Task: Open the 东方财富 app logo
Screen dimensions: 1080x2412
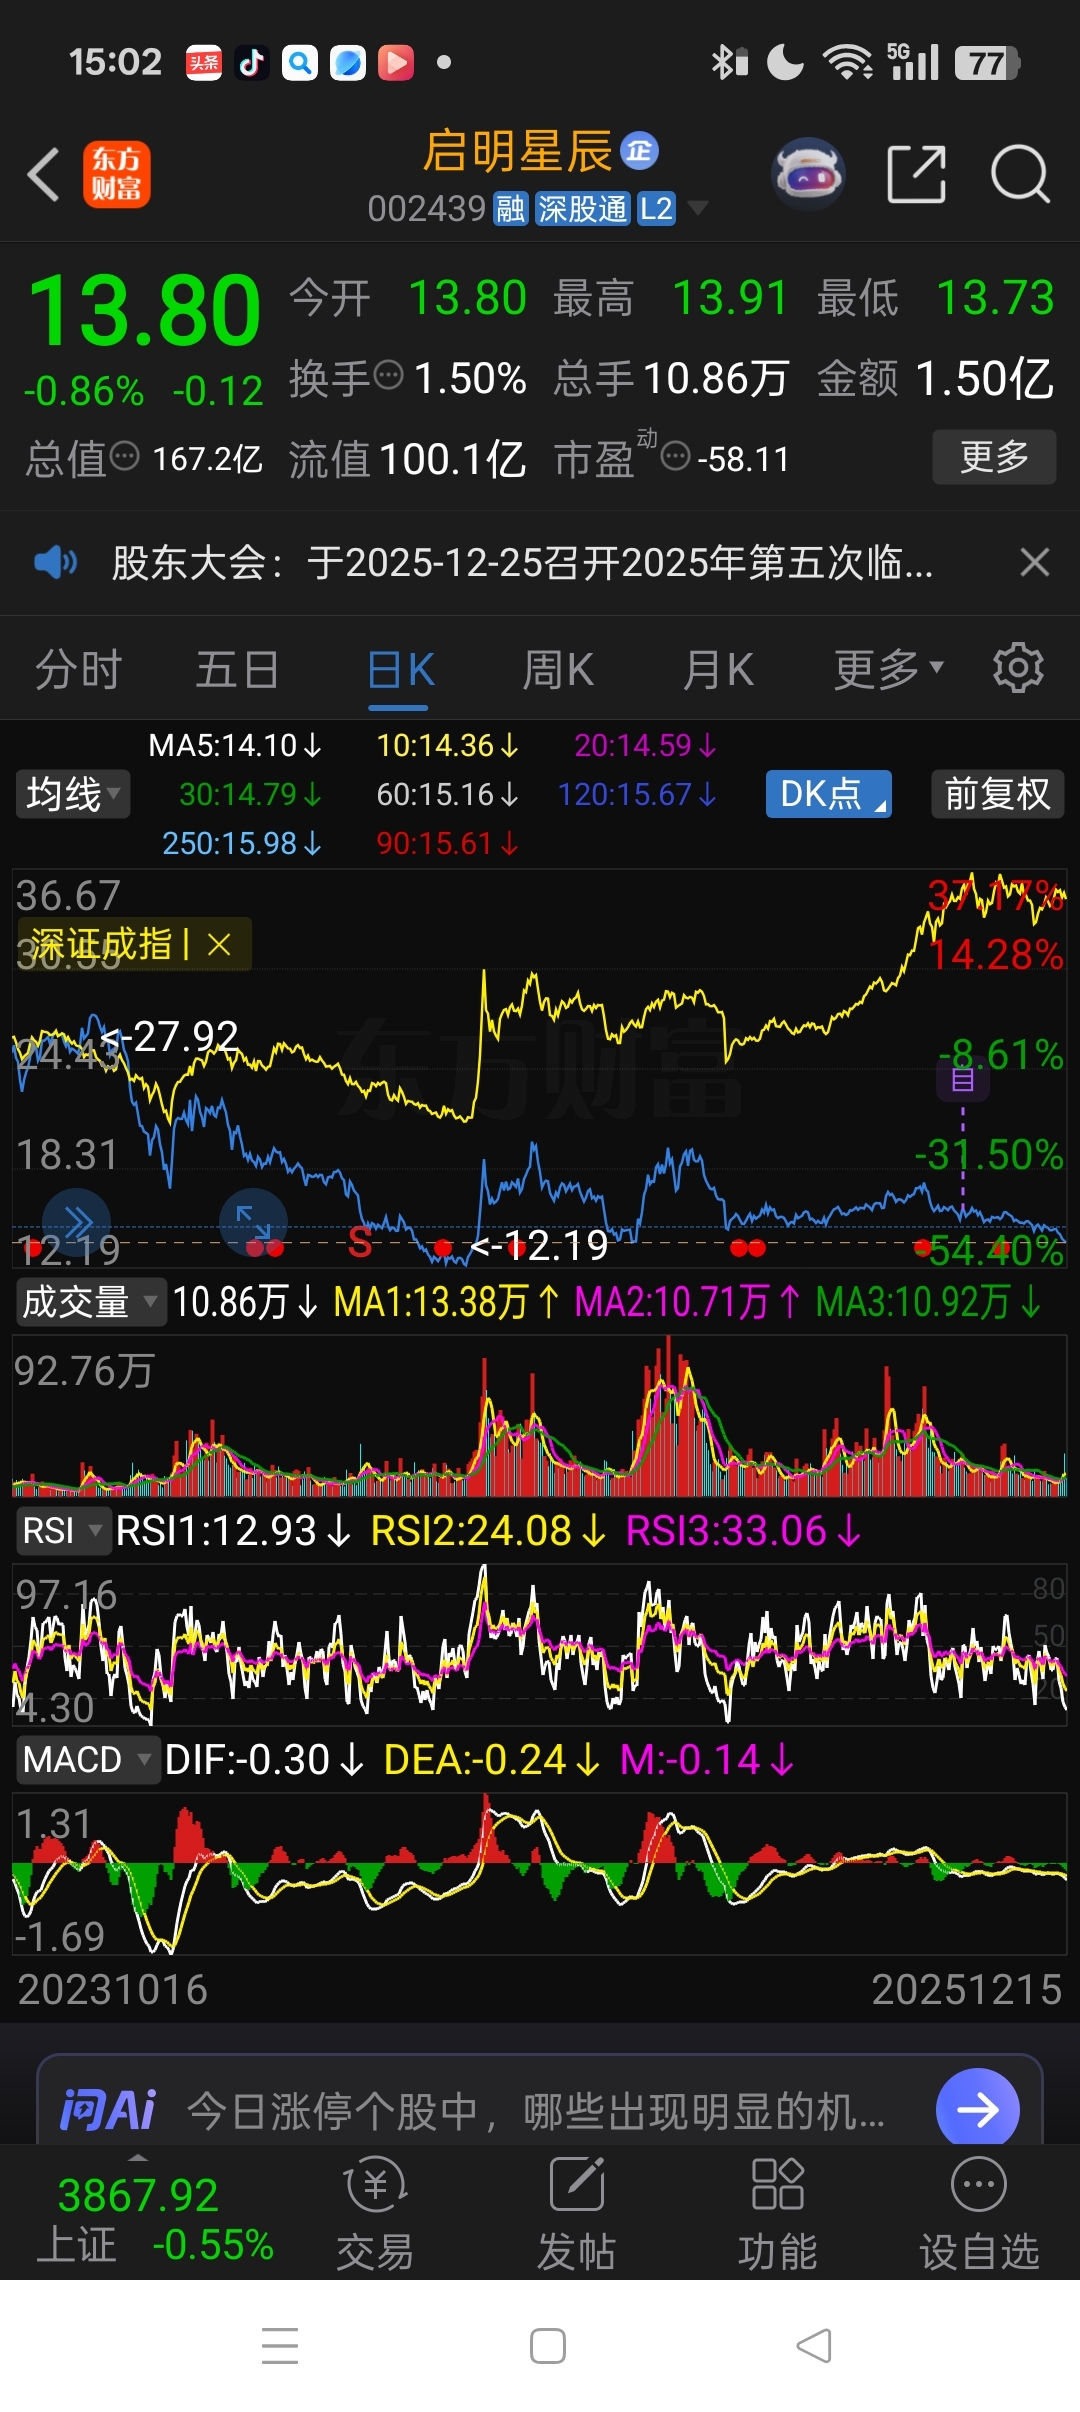Action: click(116, 174)
